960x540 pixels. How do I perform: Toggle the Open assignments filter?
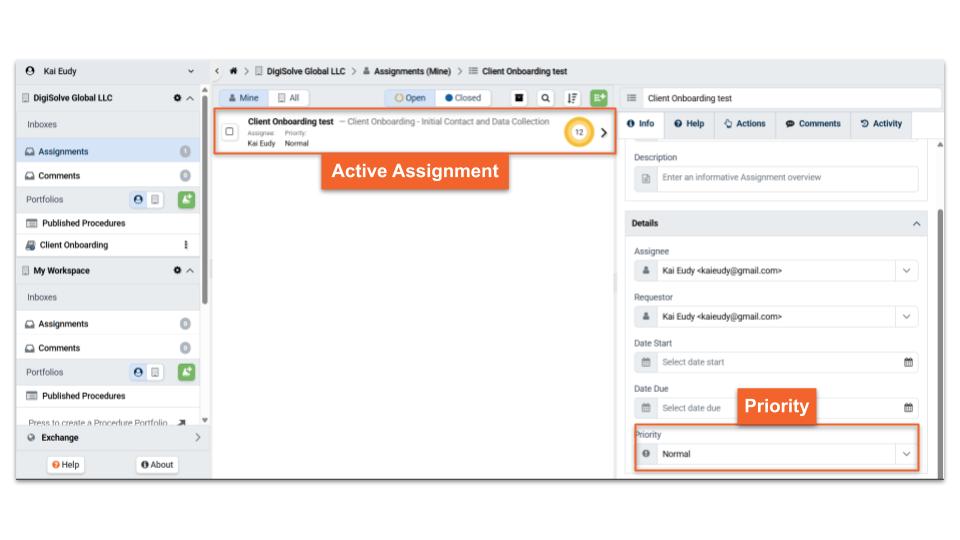tap(410, 98)
